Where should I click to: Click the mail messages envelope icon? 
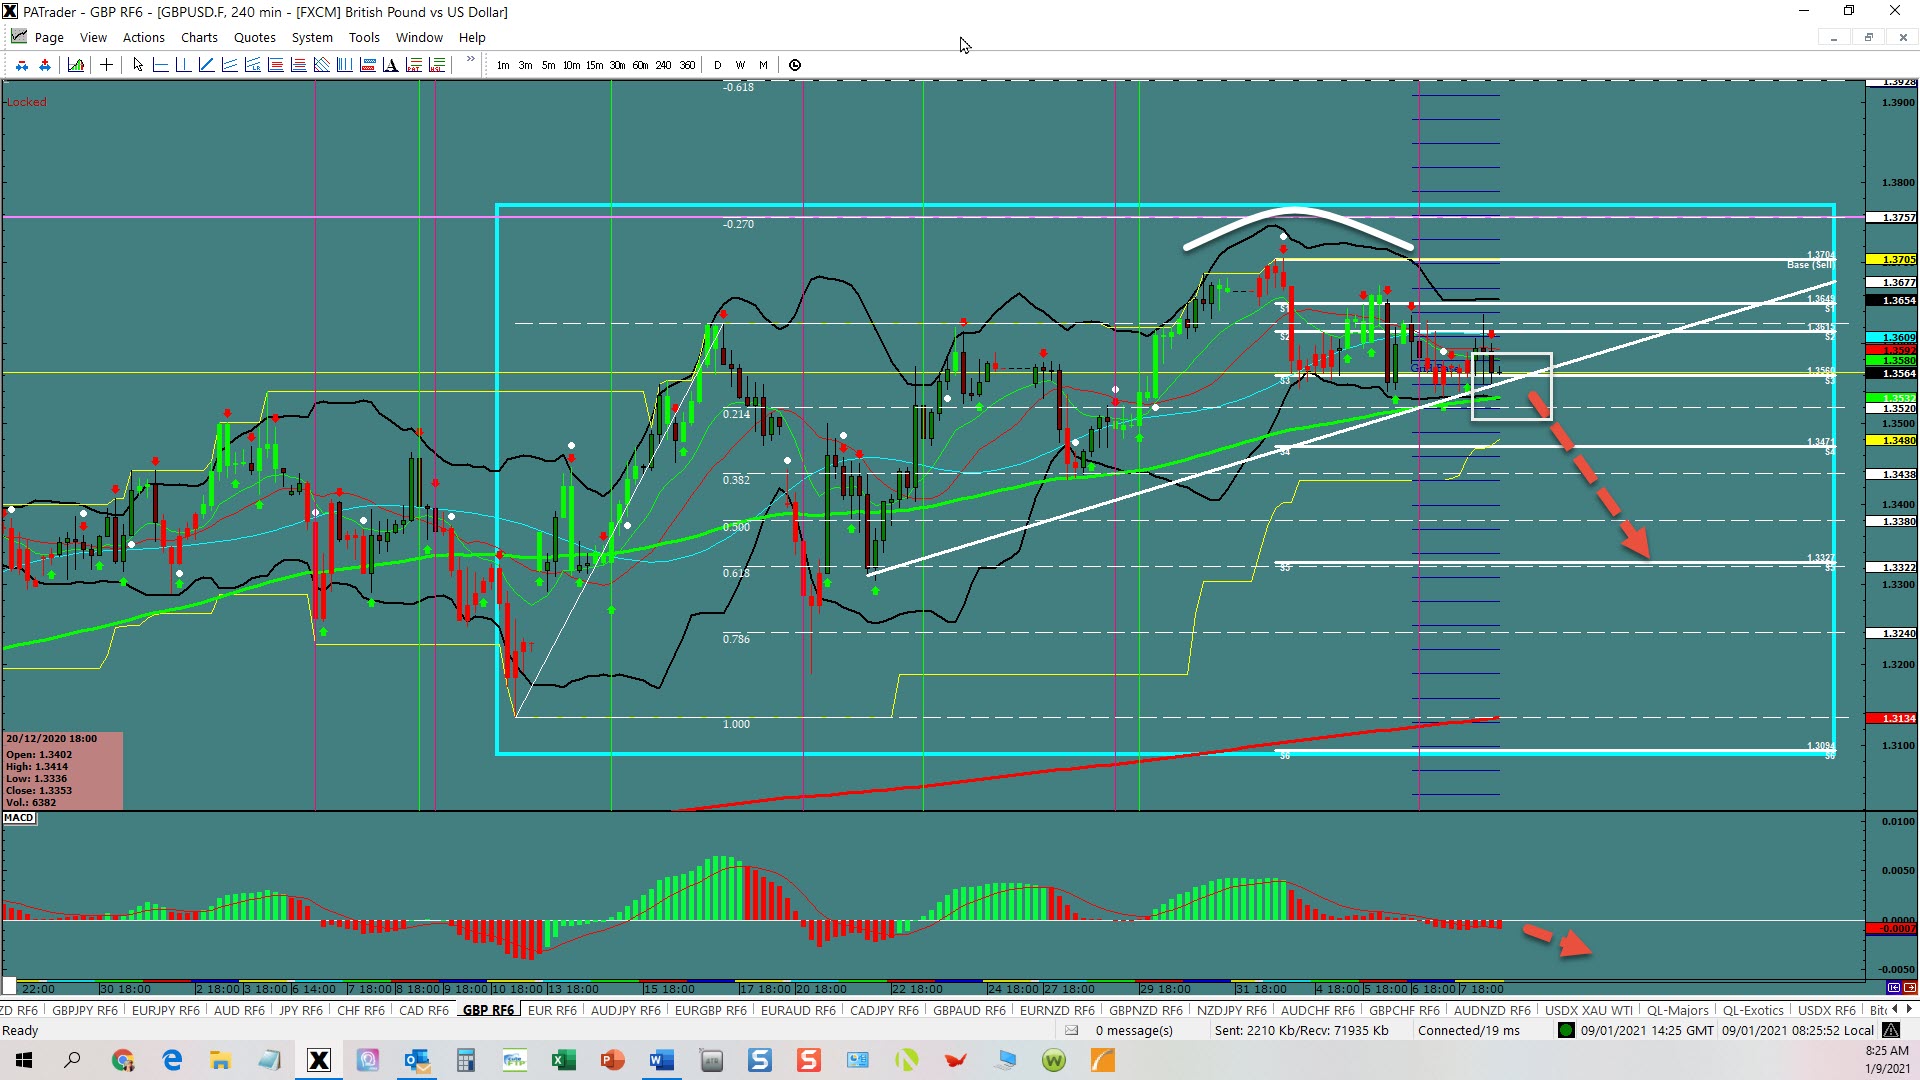click(1072, 1030)
